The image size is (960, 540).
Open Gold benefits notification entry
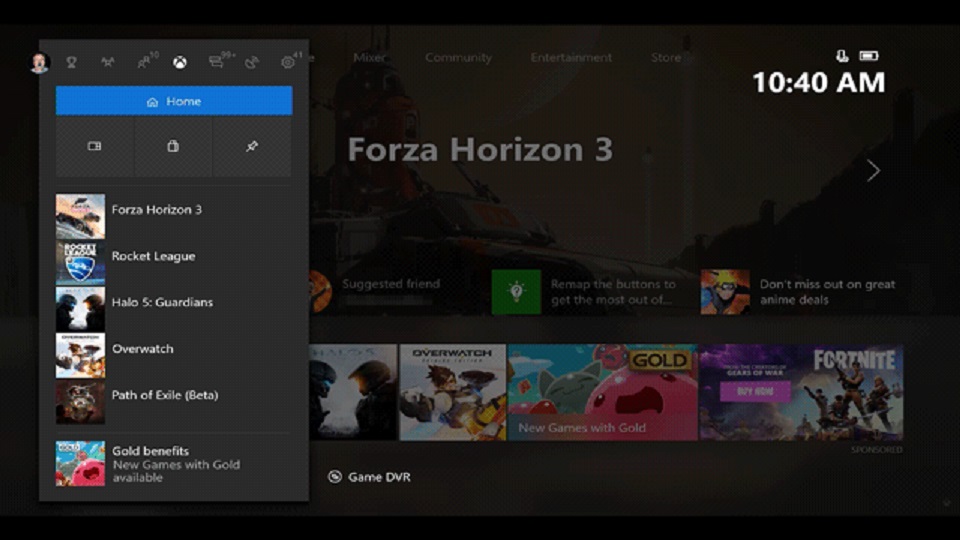coord(174,463)
